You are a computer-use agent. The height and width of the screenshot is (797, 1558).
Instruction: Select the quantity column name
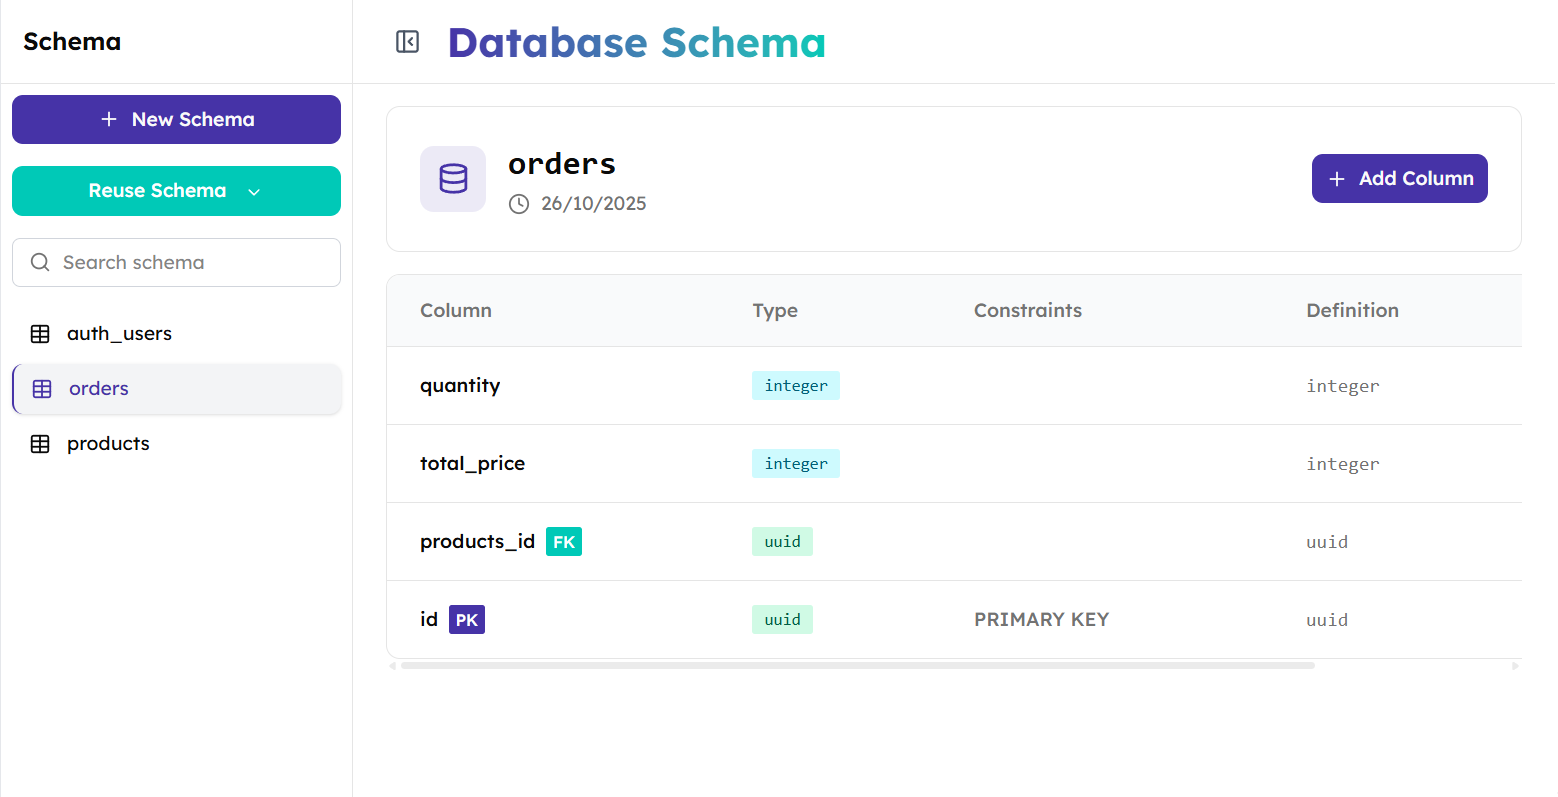460,386
